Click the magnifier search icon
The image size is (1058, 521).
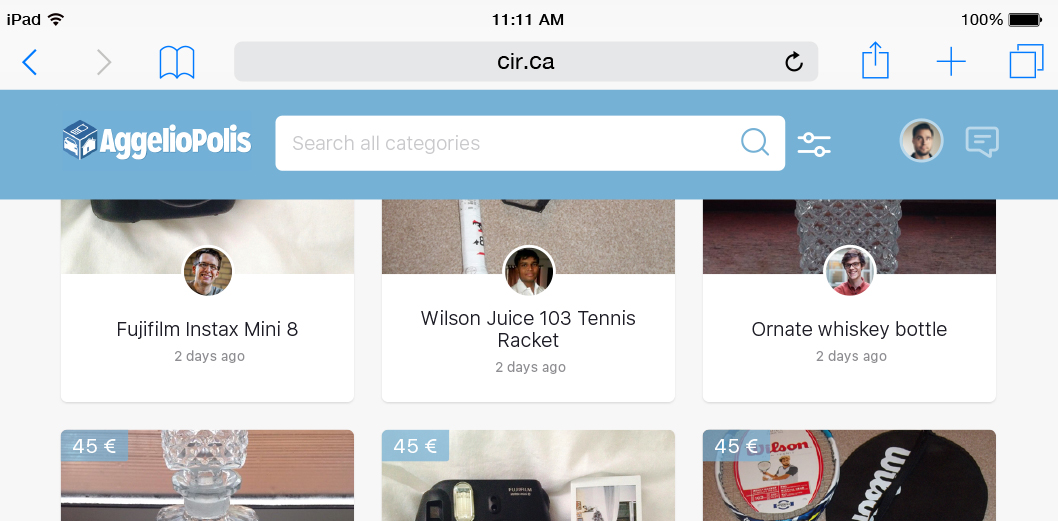coord(755,142)
